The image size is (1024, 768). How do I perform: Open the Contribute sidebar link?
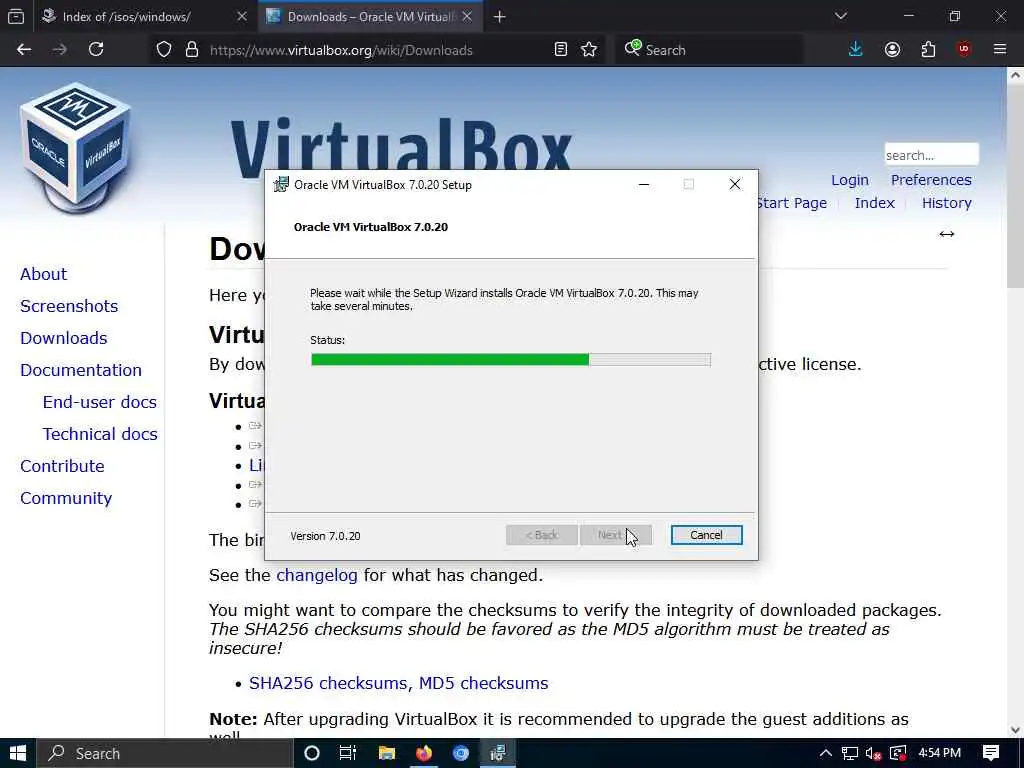(62, 466)
